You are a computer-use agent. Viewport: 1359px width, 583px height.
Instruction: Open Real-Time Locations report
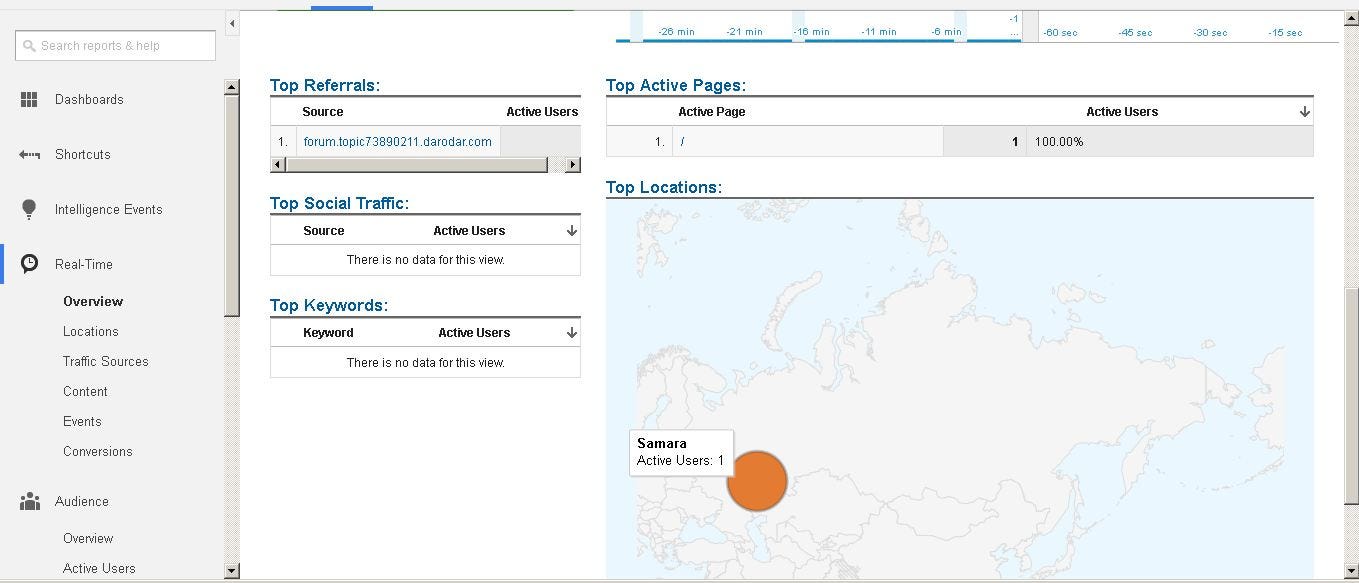tap(91, 331)
